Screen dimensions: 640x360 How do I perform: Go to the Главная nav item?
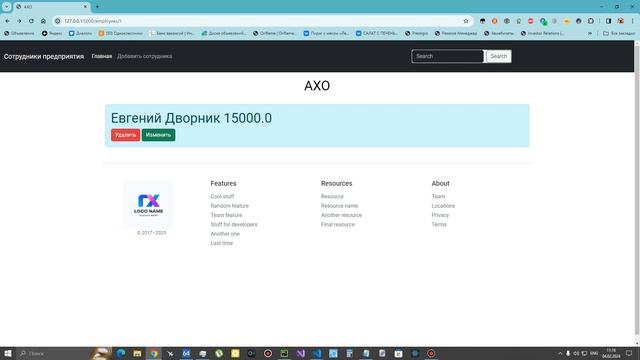tap(102, 56)
